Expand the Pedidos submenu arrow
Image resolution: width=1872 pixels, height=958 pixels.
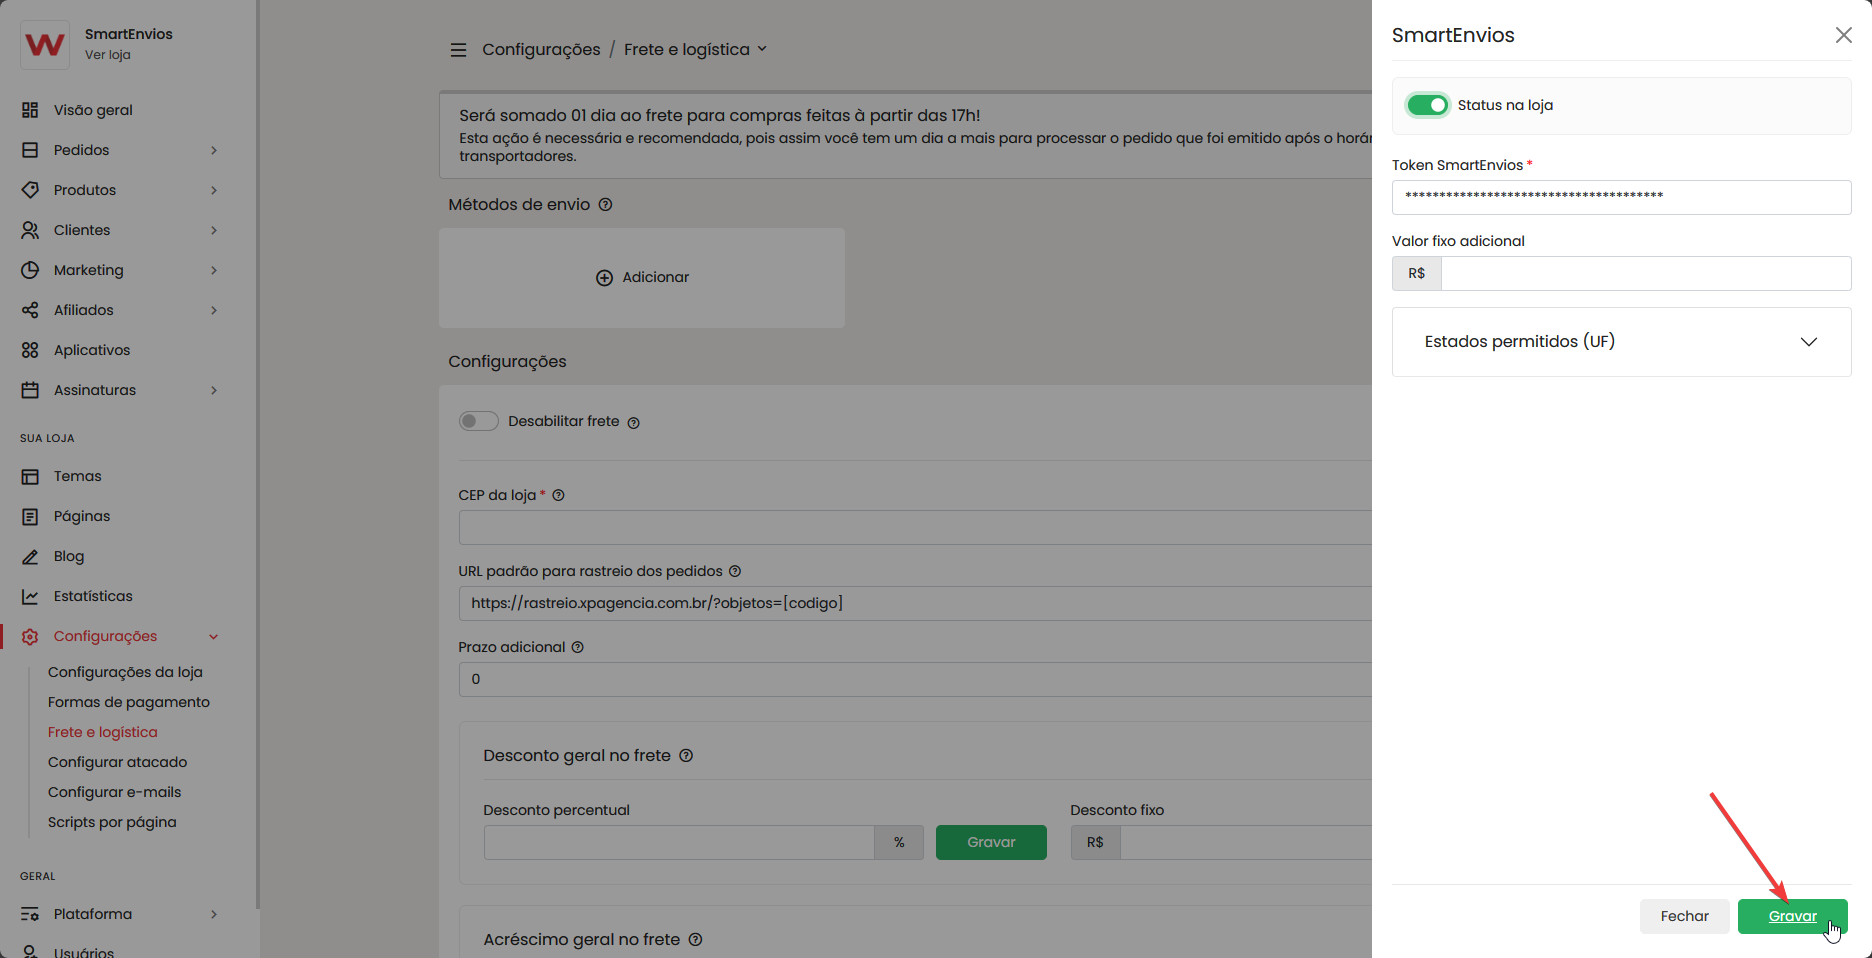[x=214, y=150]
